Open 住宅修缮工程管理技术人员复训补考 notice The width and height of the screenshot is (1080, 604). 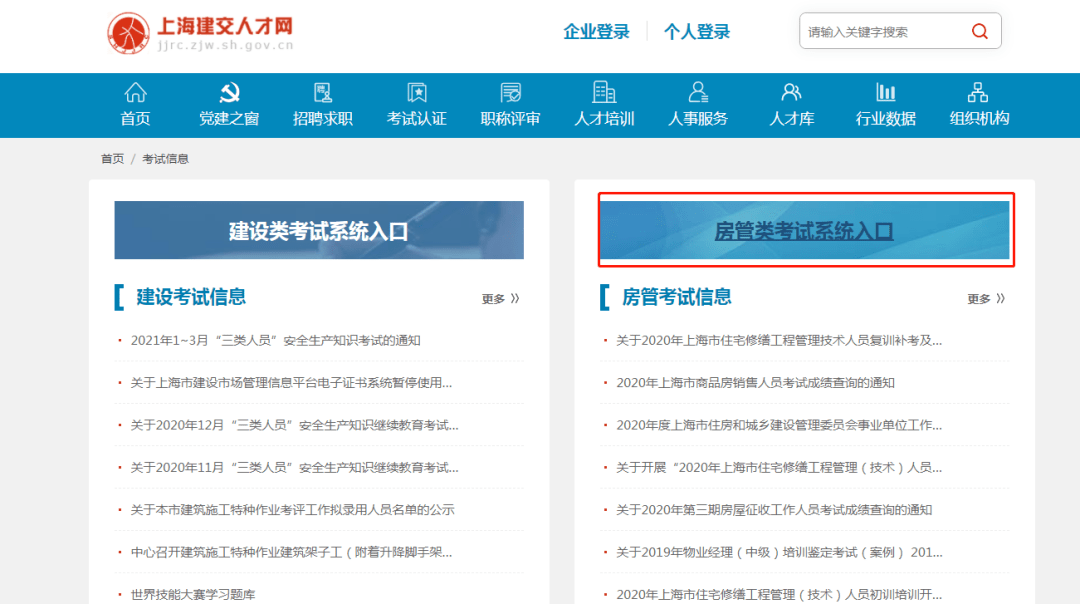[779, 340]
